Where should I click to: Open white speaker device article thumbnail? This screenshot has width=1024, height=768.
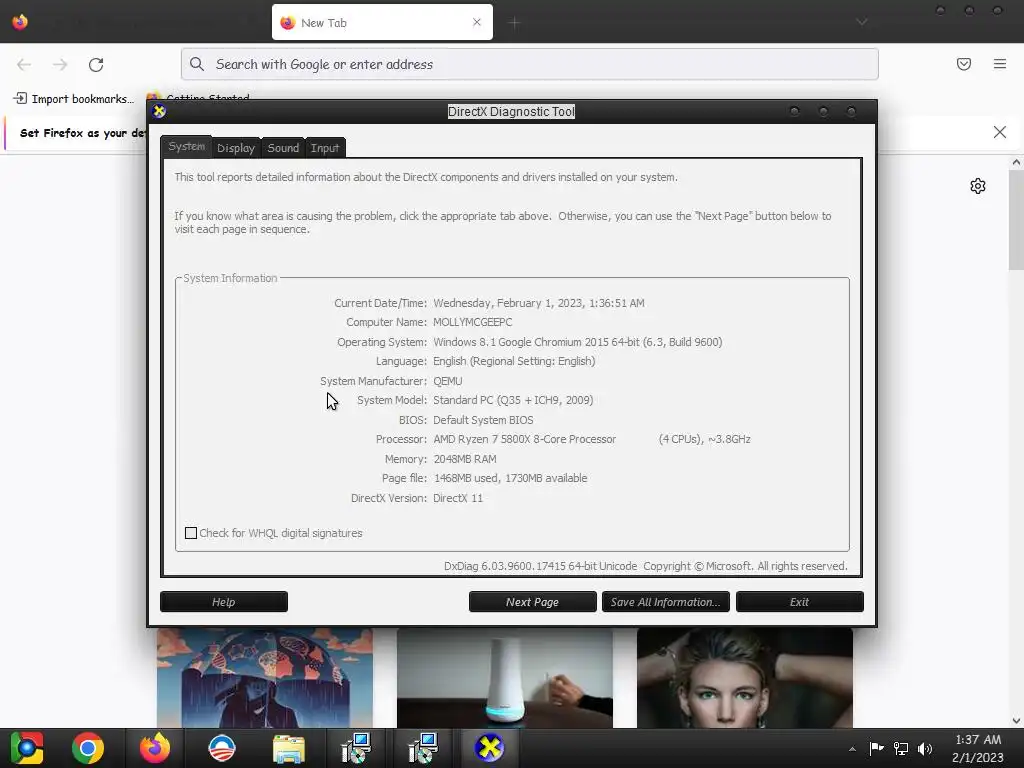pyautogui.click(x=505, y=678)
